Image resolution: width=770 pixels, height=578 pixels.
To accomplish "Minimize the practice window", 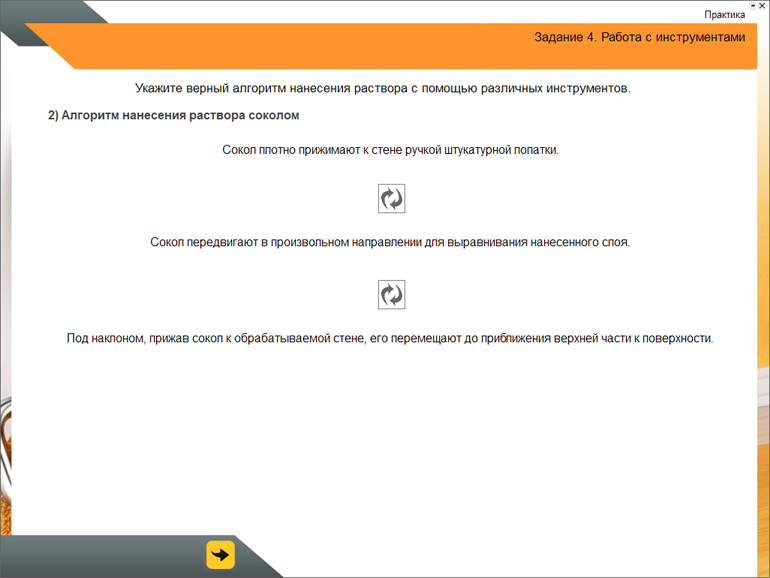I will 752,5.
